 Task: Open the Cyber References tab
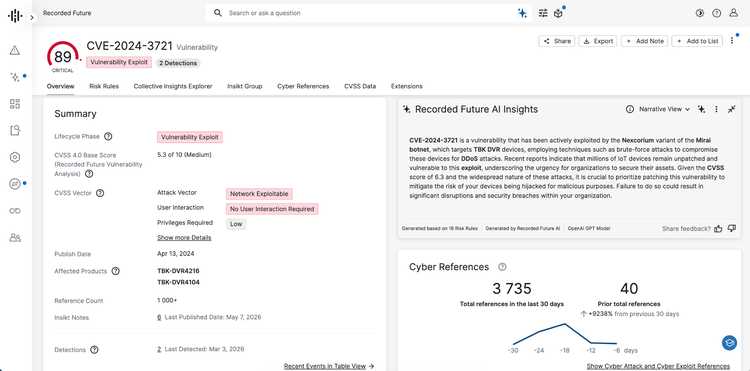[x=303, y=87]
